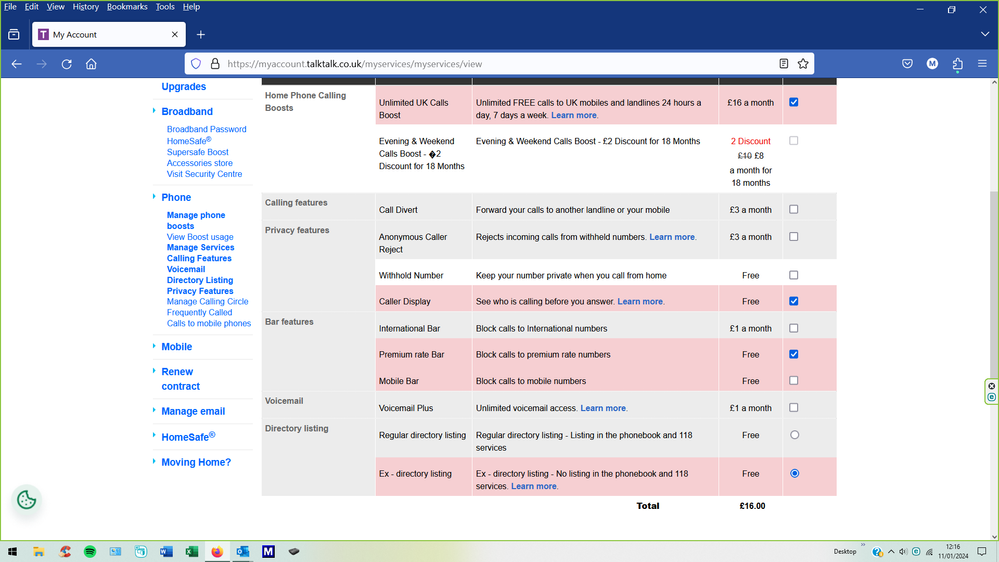The height and width of the screenshot is (562, 999).
Task: Open the History menu
Action: pos(85,7)
